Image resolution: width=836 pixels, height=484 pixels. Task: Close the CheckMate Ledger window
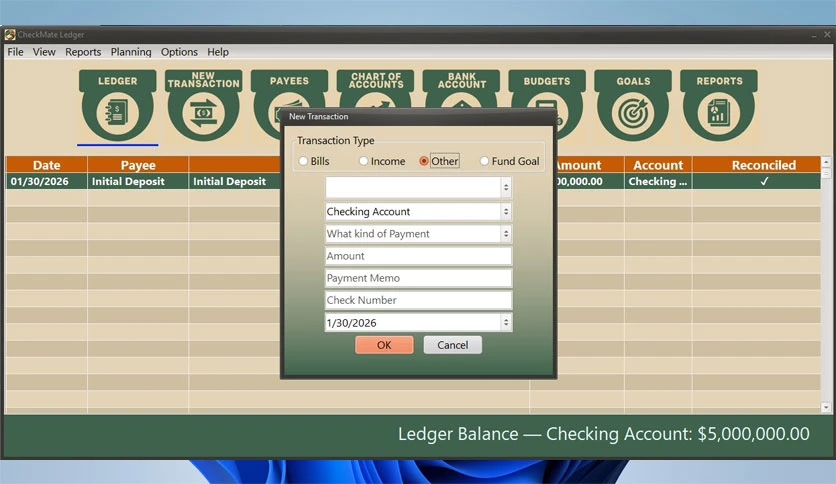pos(827,35)
